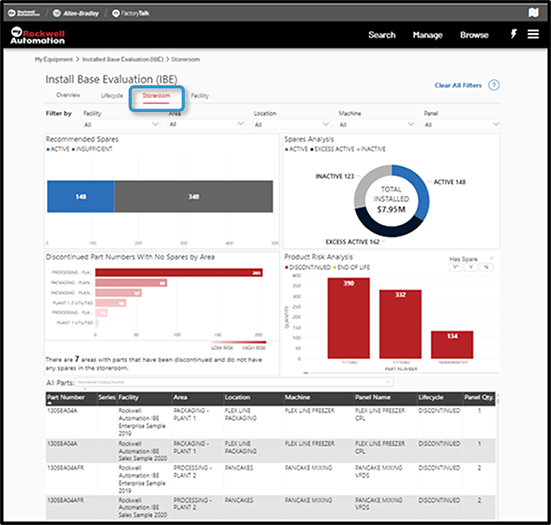551x525 pixels.
Task: Click the small Rockwell Automation top-bar logo
Action: coord(24,13)
